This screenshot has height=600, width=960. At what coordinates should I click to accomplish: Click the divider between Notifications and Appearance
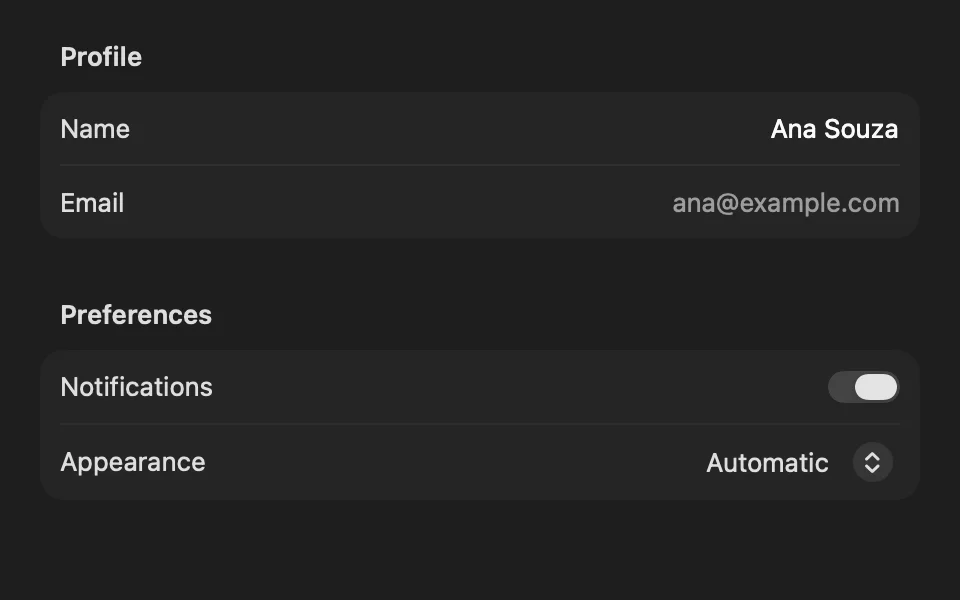click(x=480, y=424)
